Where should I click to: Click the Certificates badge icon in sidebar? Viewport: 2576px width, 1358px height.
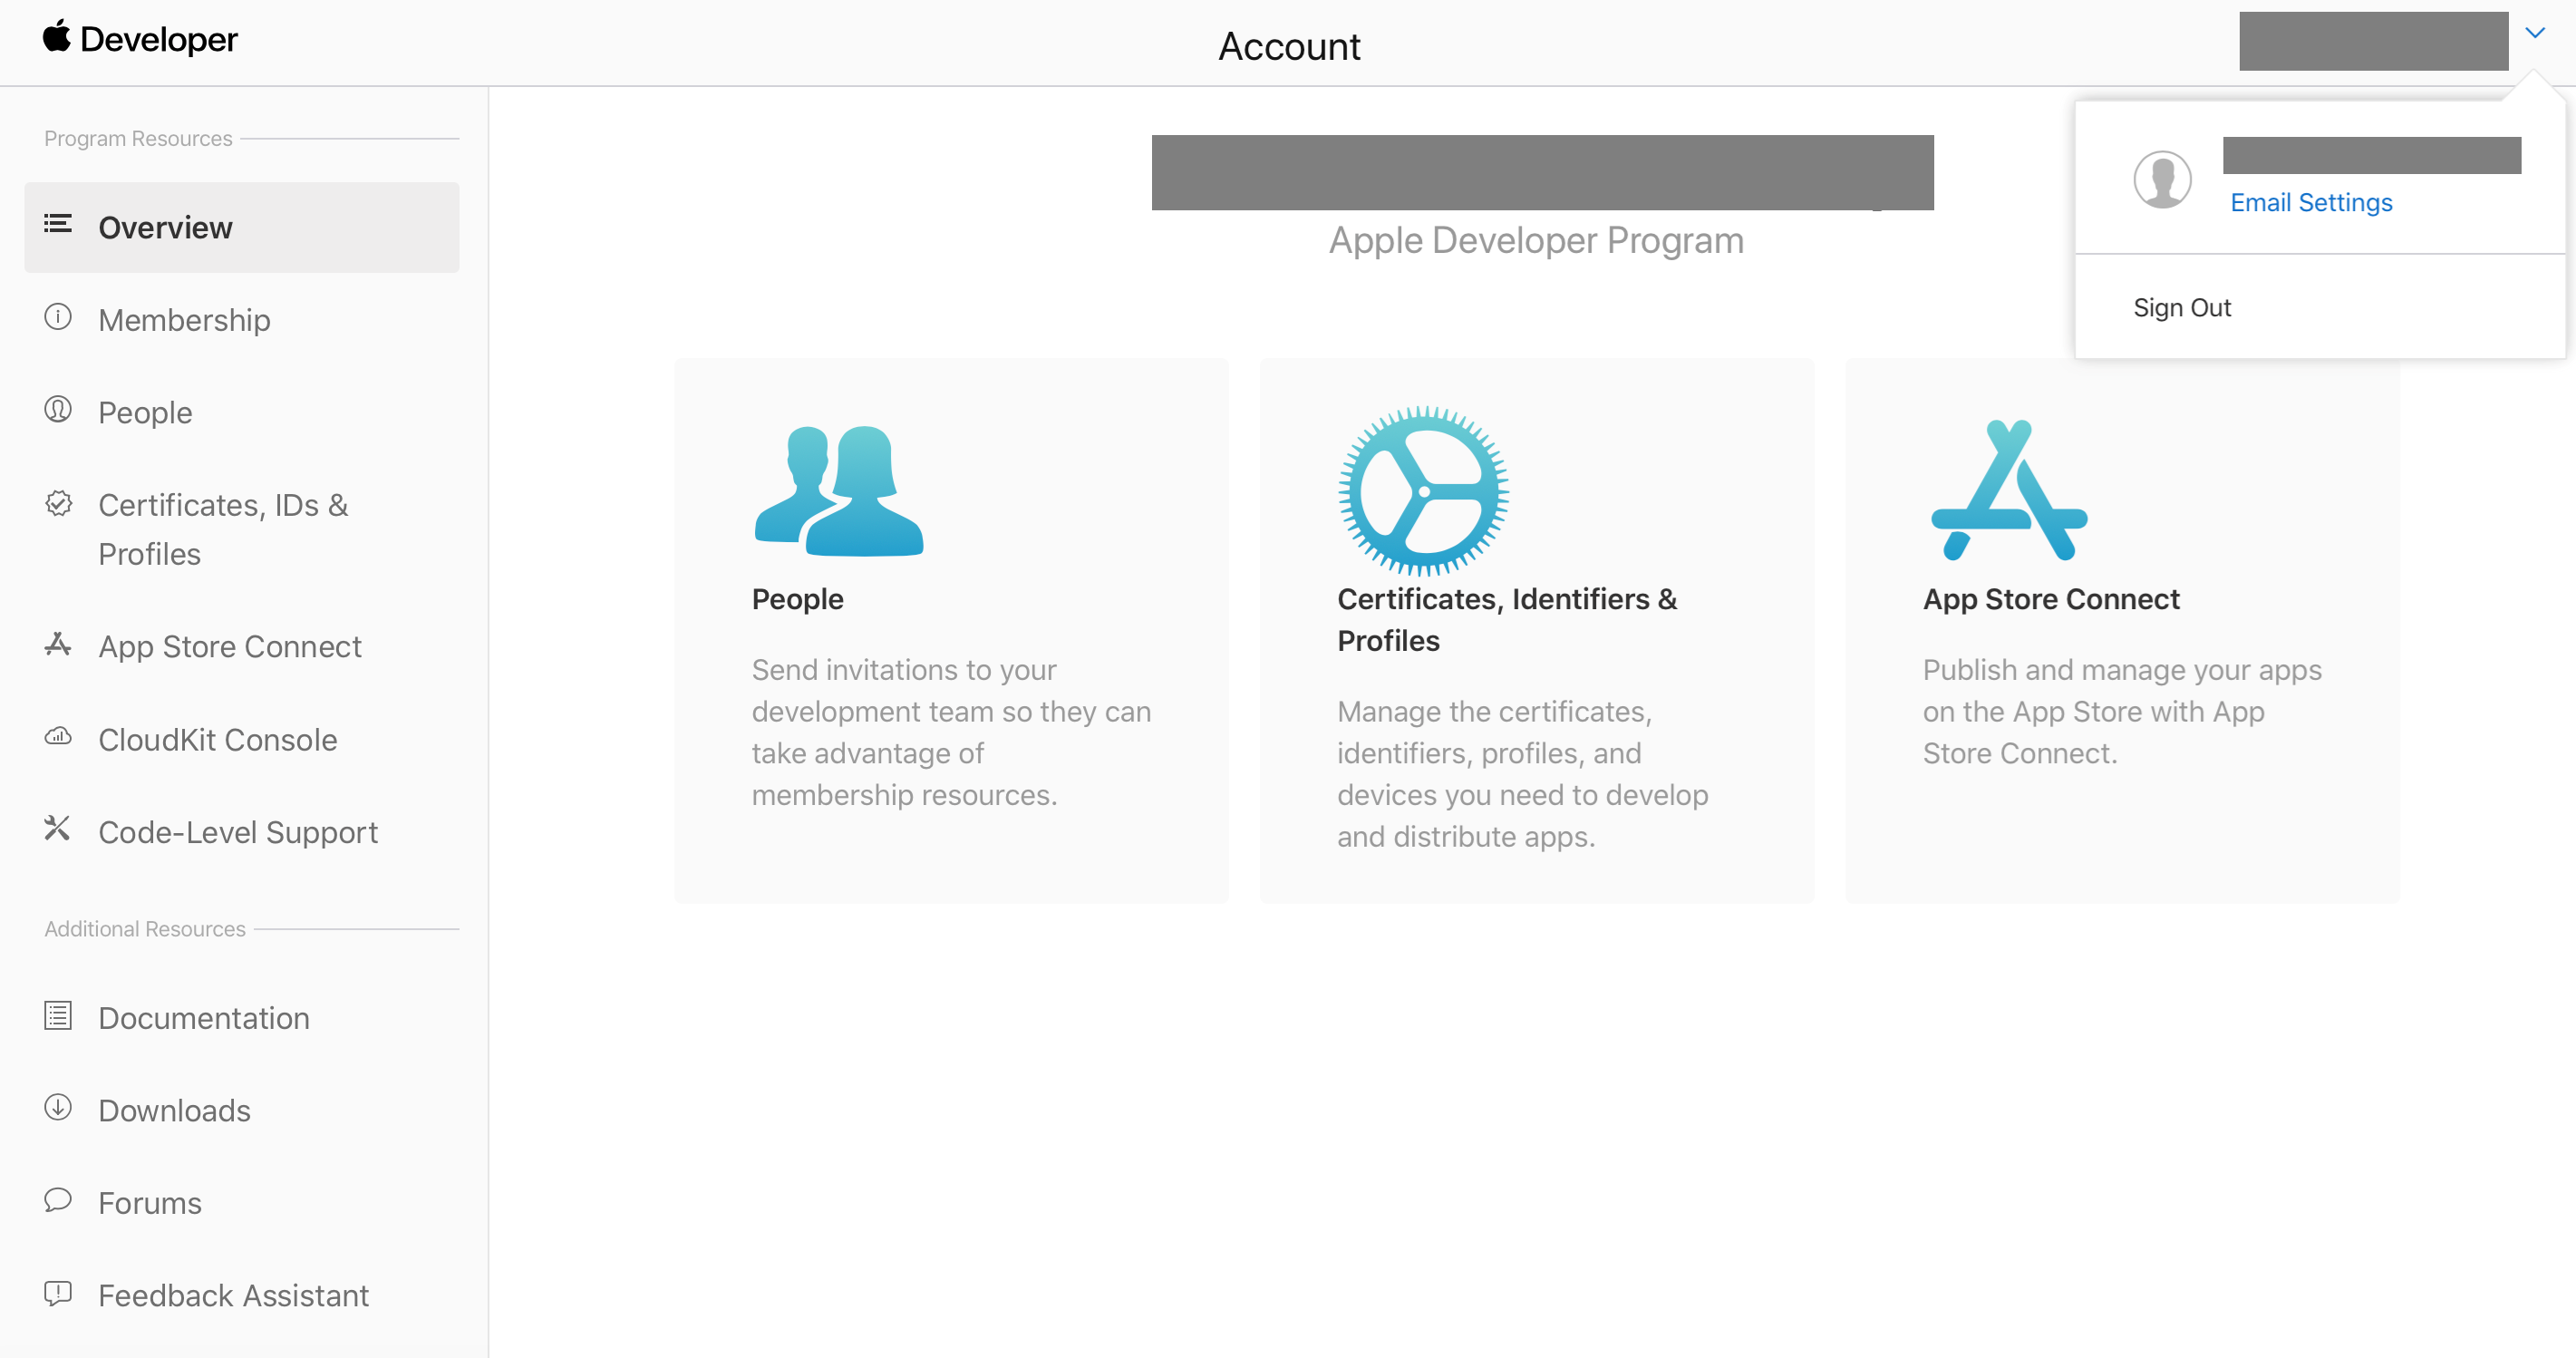pos(58,503)
